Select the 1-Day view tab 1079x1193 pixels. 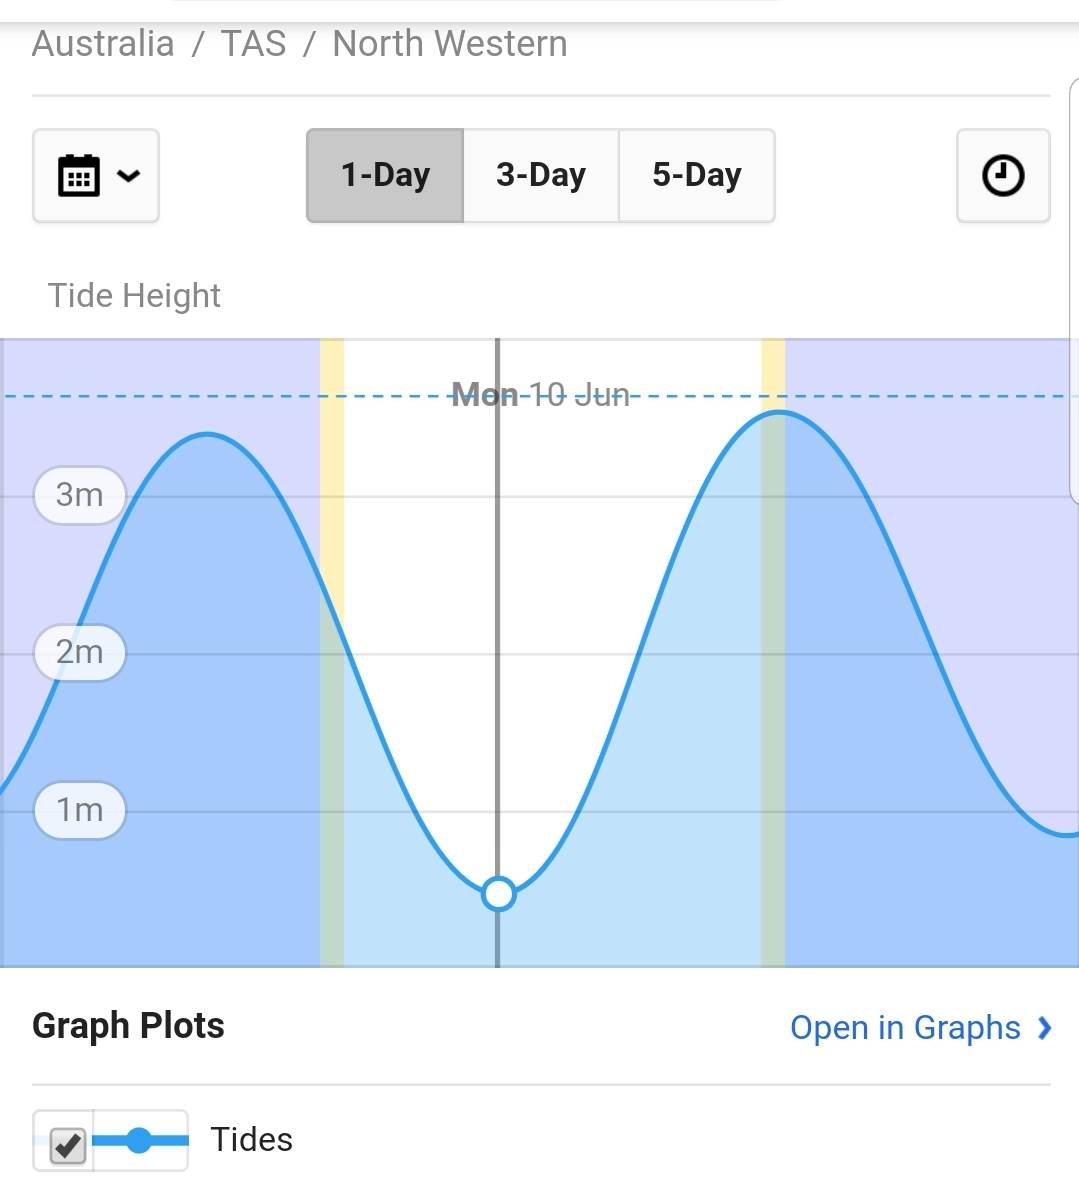click(385, 175)
